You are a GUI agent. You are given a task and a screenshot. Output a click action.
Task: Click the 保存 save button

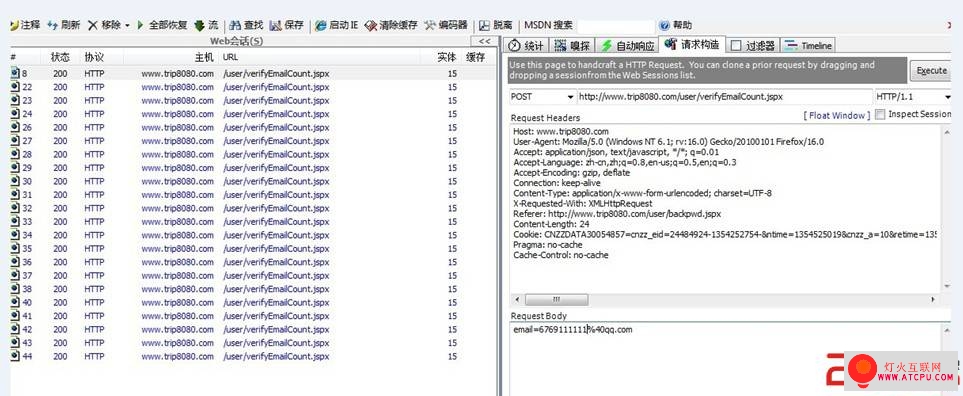(286, 25)
